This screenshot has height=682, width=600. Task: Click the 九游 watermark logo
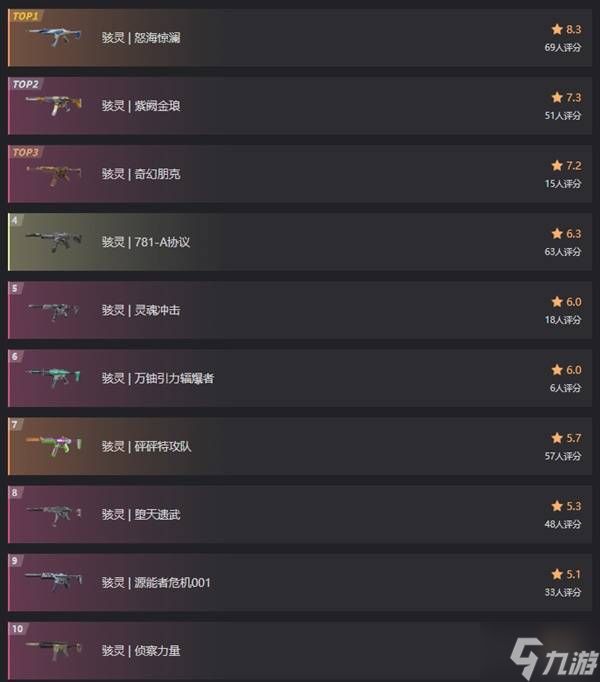click(553, 658)
